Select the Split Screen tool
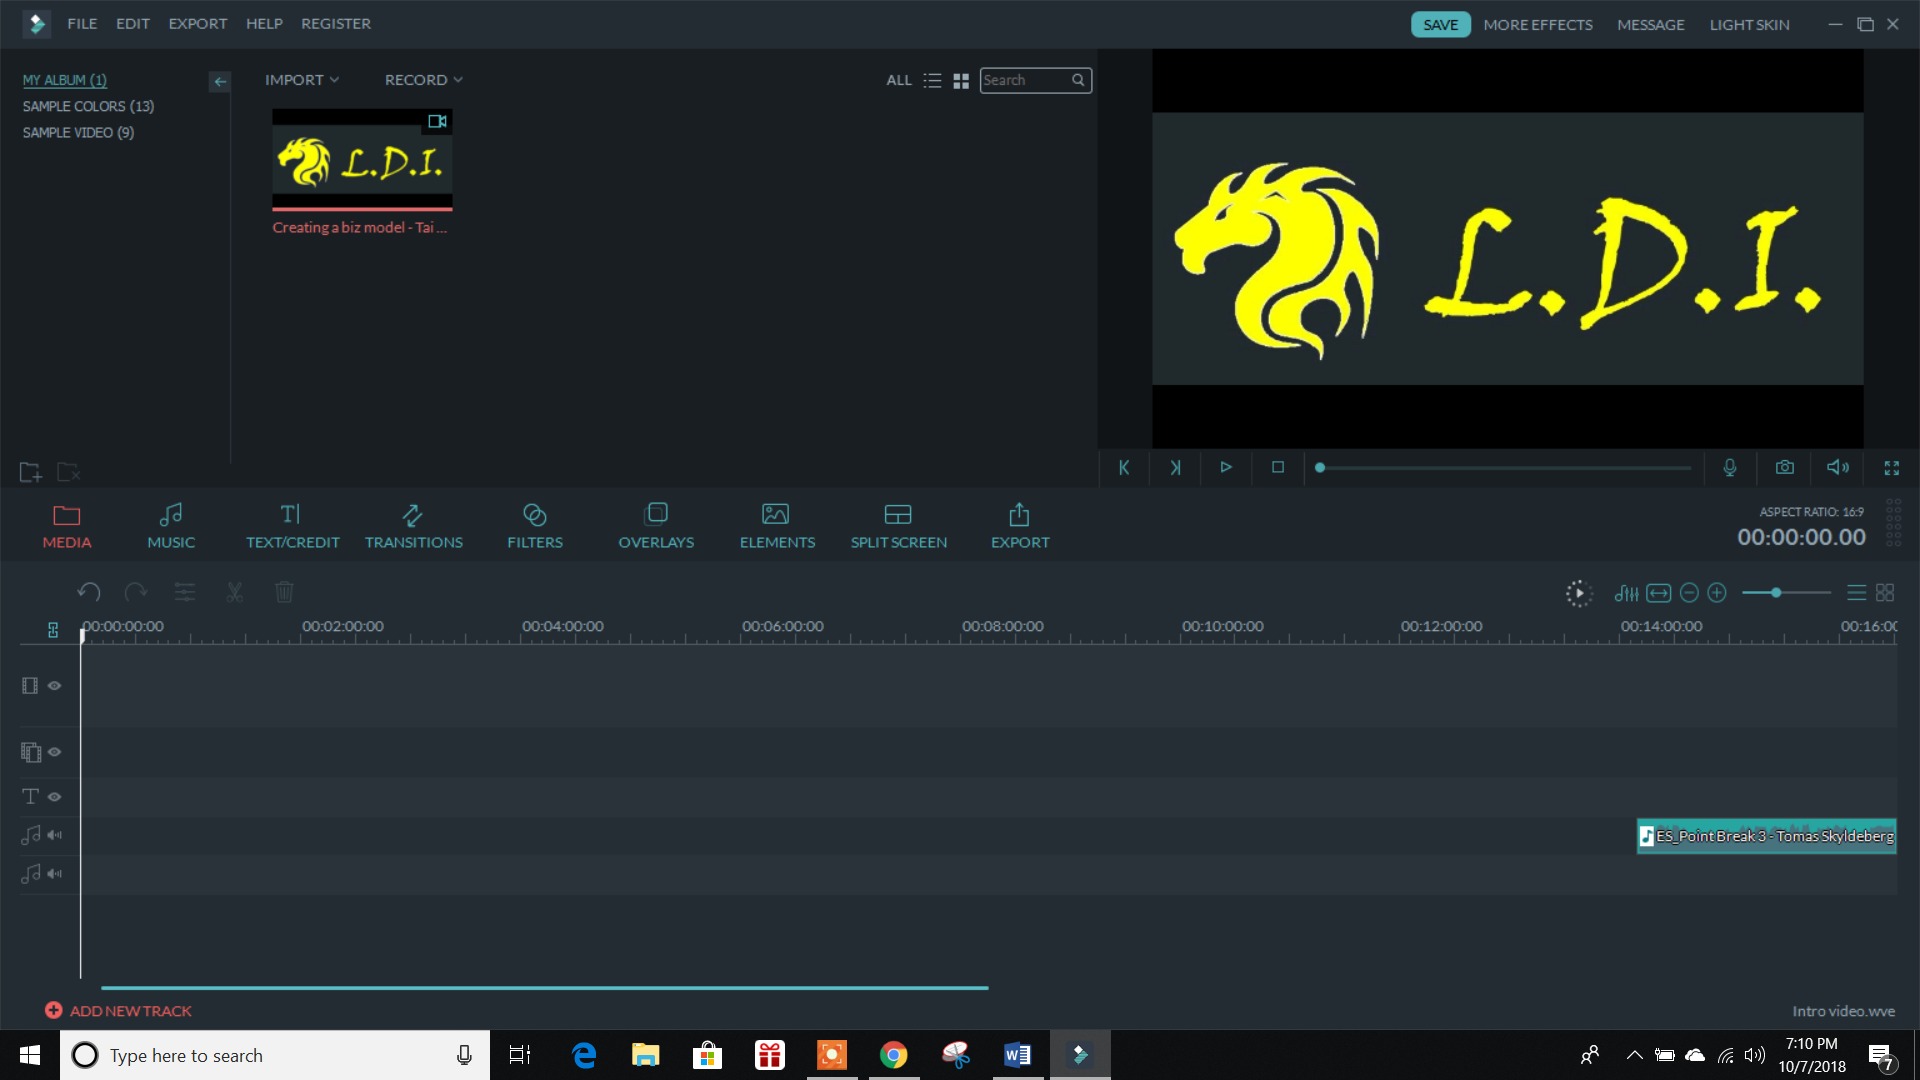This screenshot has height=1080, width=1920. (x=898, y=524)
